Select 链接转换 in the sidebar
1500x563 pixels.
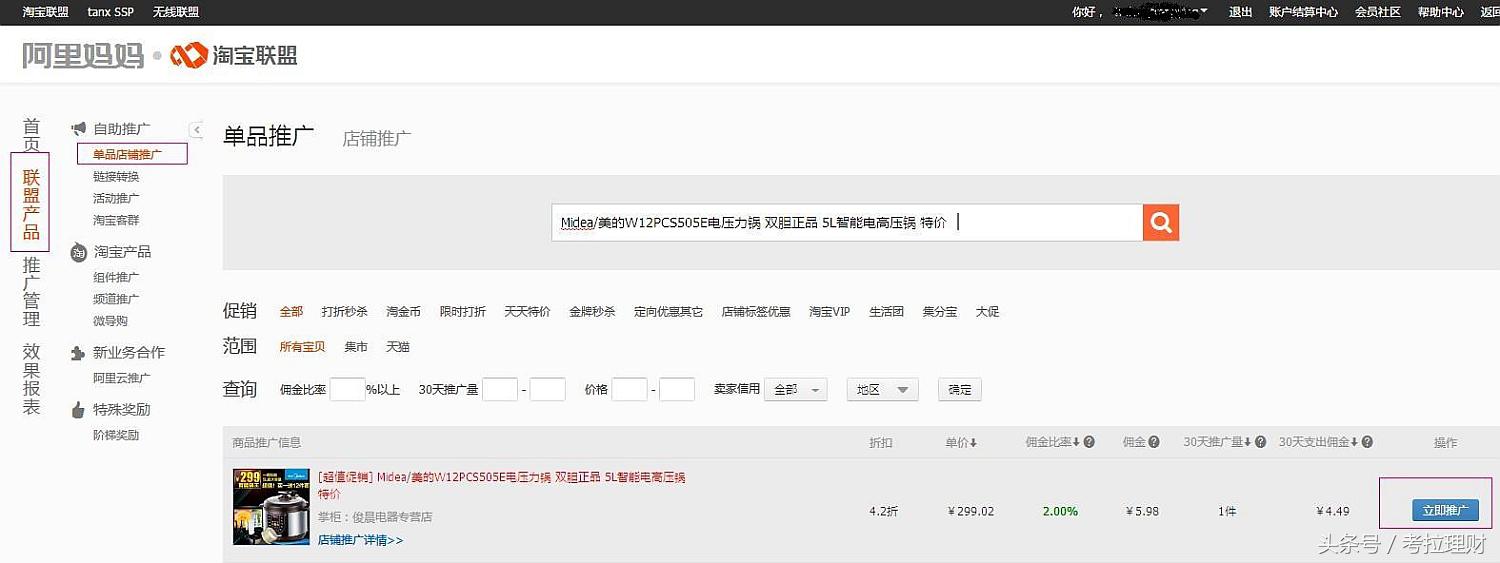(x=116, y=177)
